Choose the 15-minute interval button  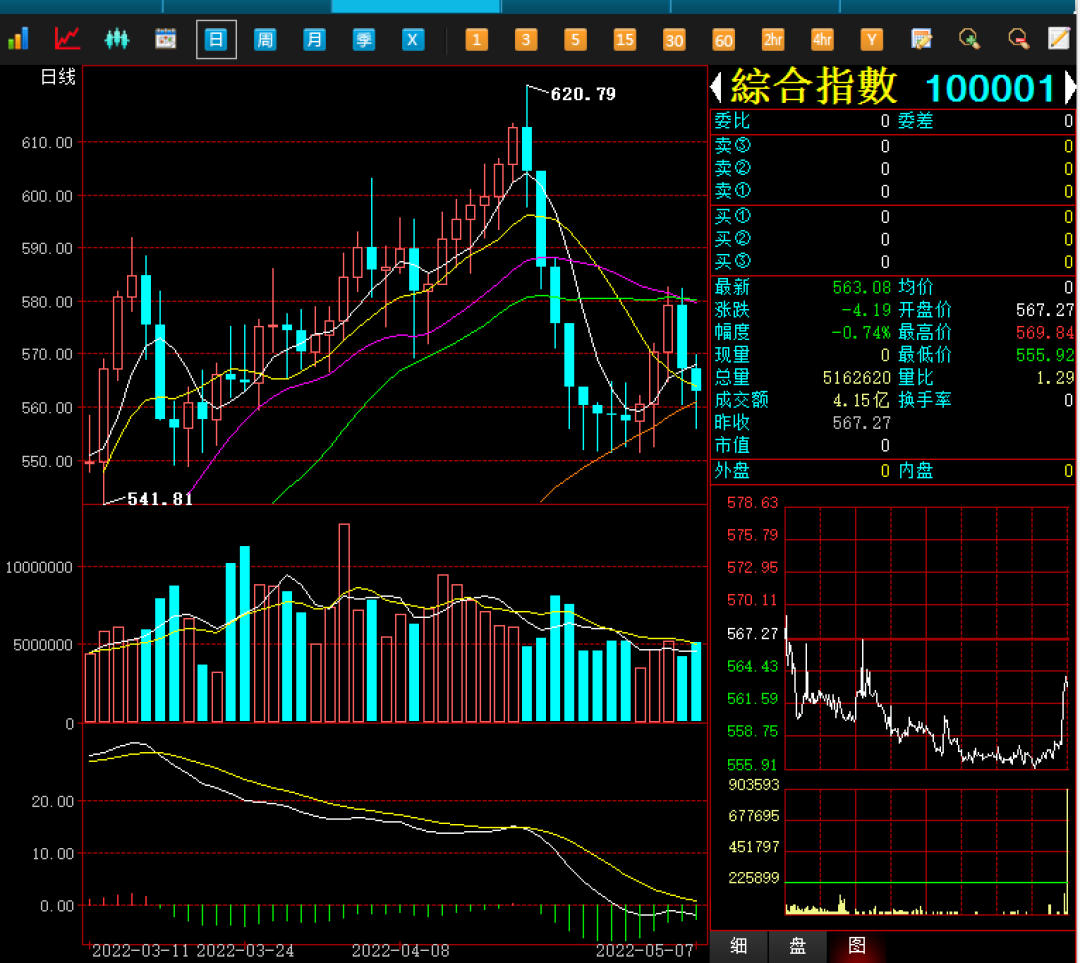click(x=625, y=39)
